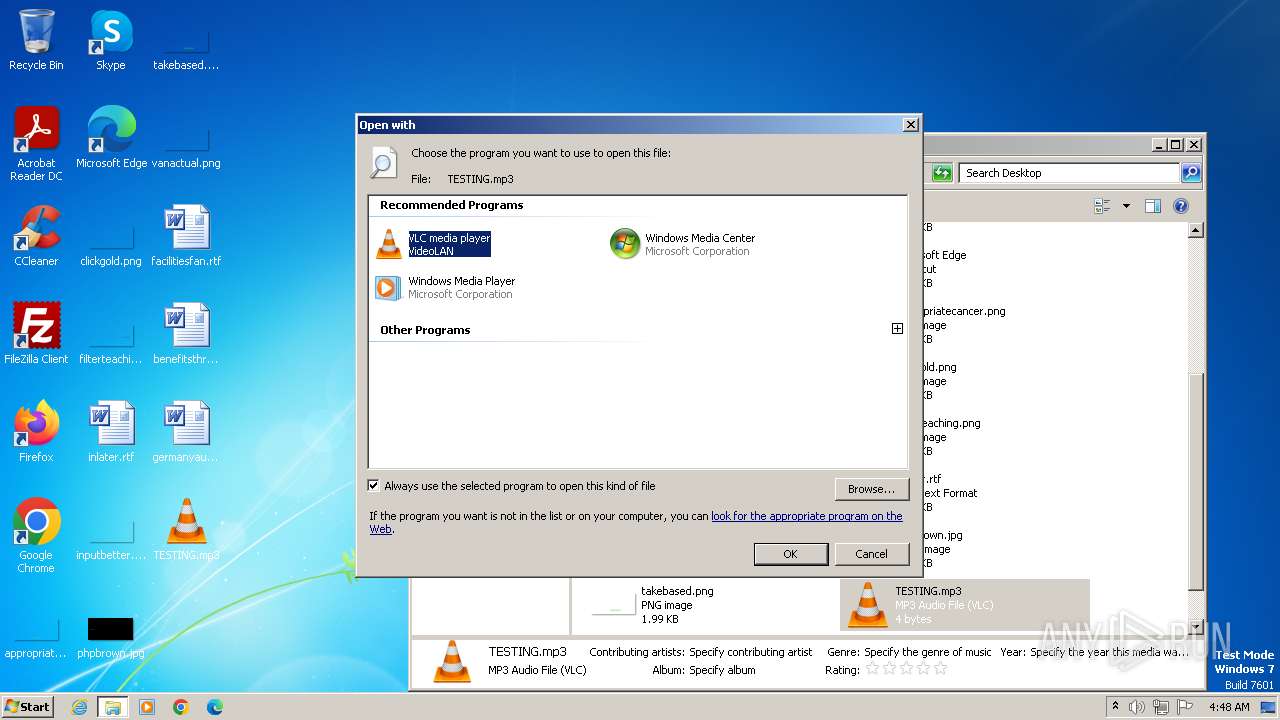
Task: Select Acrobat Reader DC desktop icon
Action: 36,144
